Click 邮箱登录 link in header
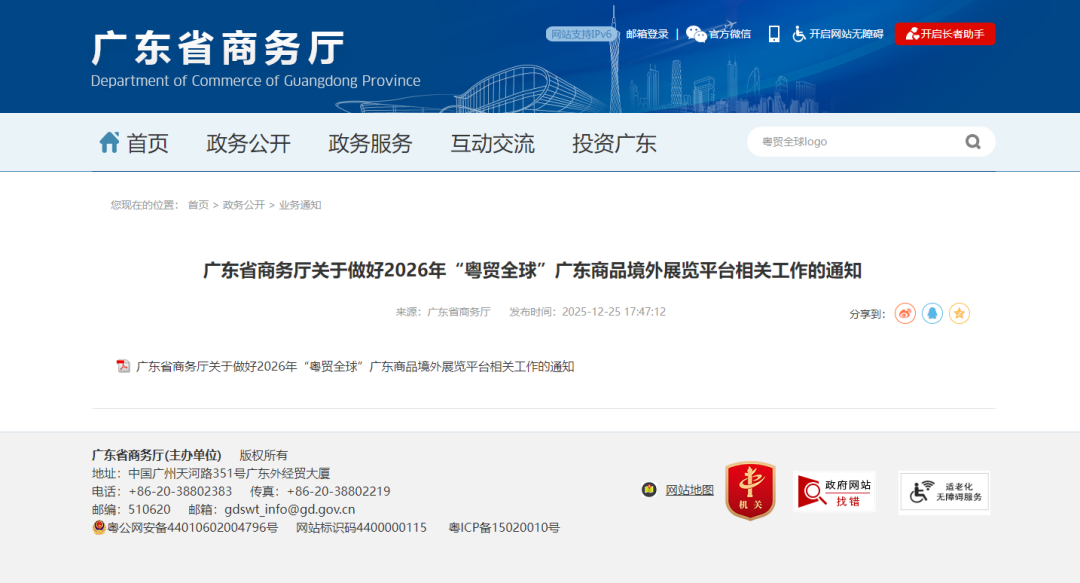Viewport: 1080px width, 583px height. click(647, 34)
